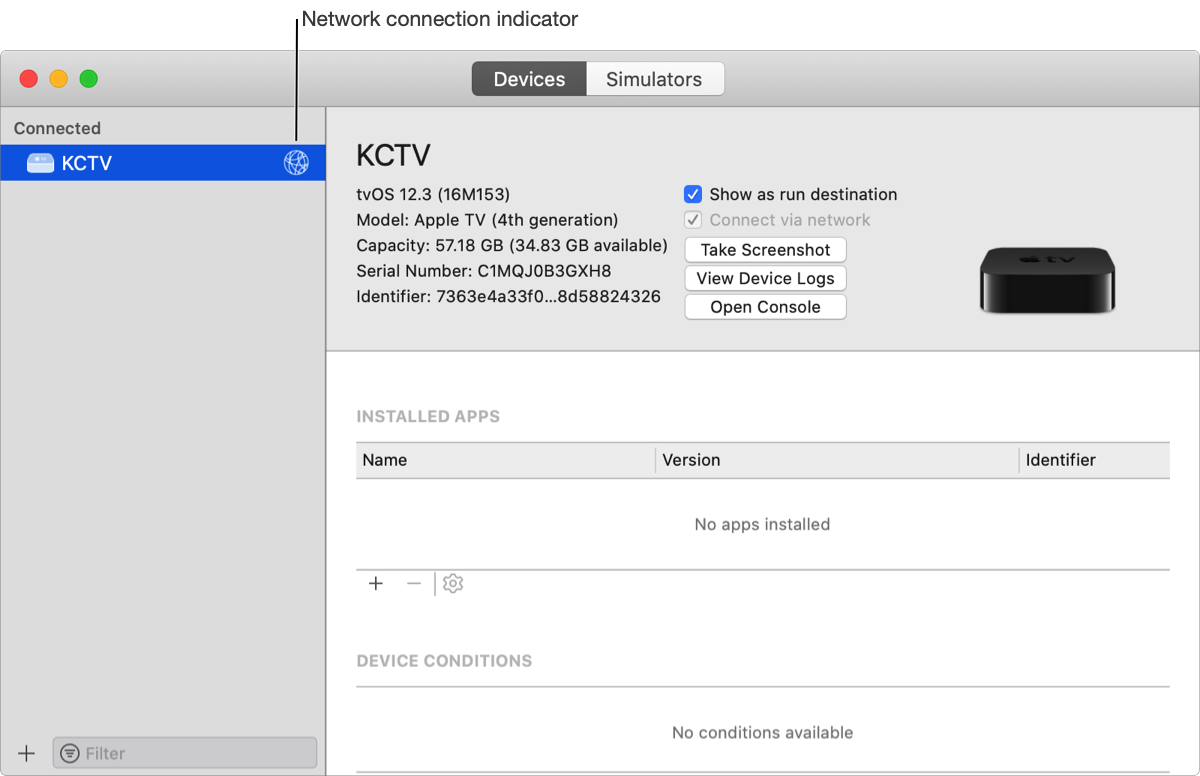Switch to the Simulators tab
This screenshot has width=1200, height=776.
coord(655,78)
